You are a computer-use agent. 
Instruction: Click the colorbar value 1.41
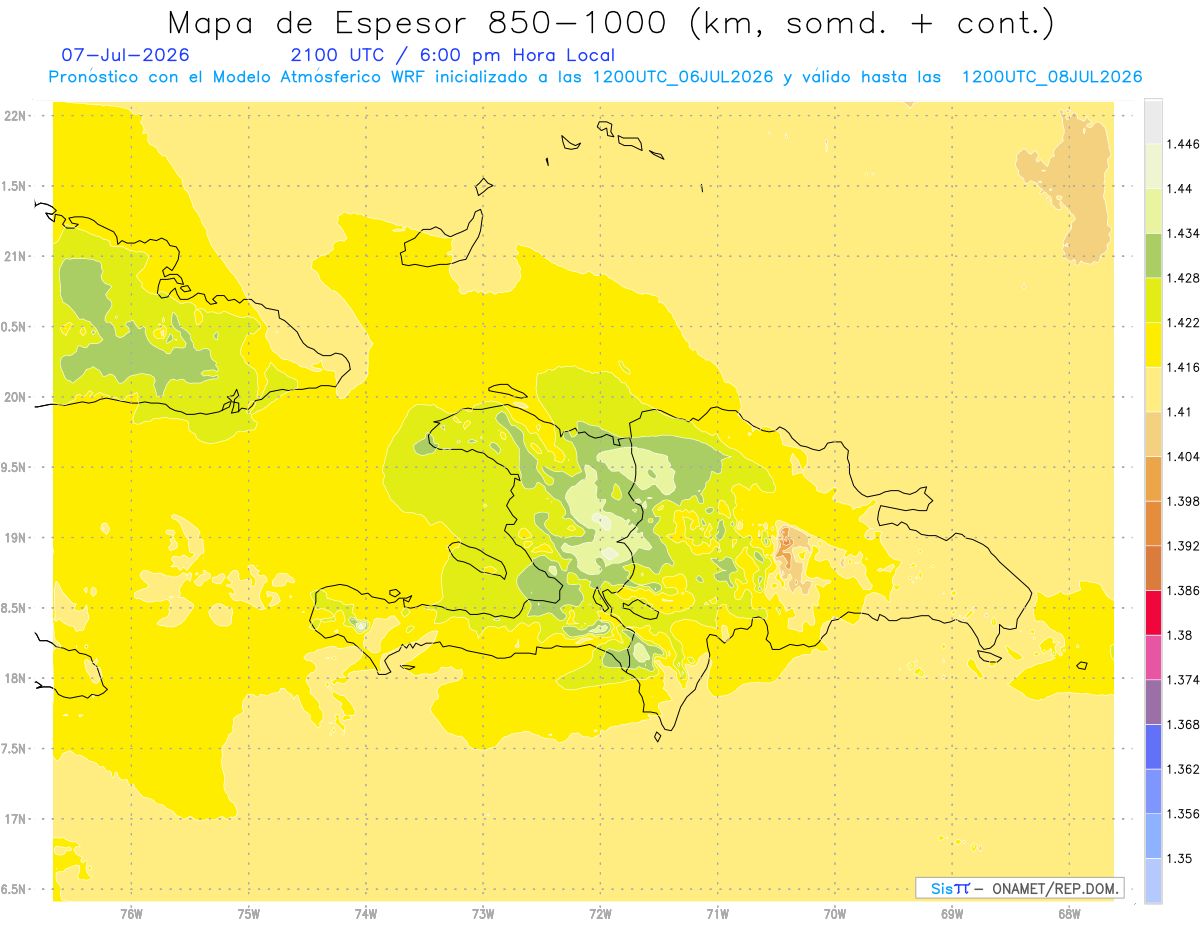click(x=1179, y=412)
